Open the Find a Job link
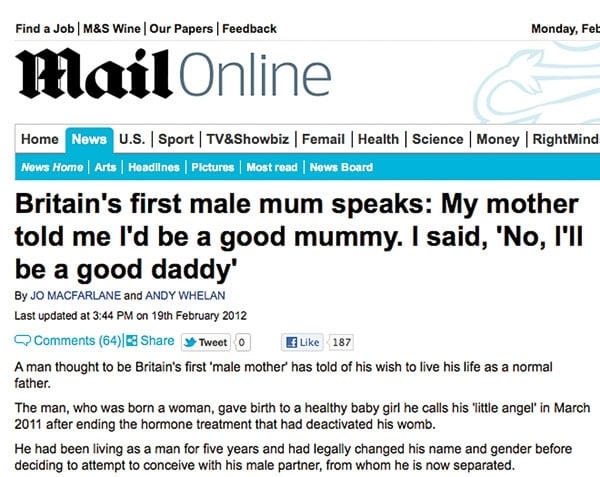 (45, 28)
